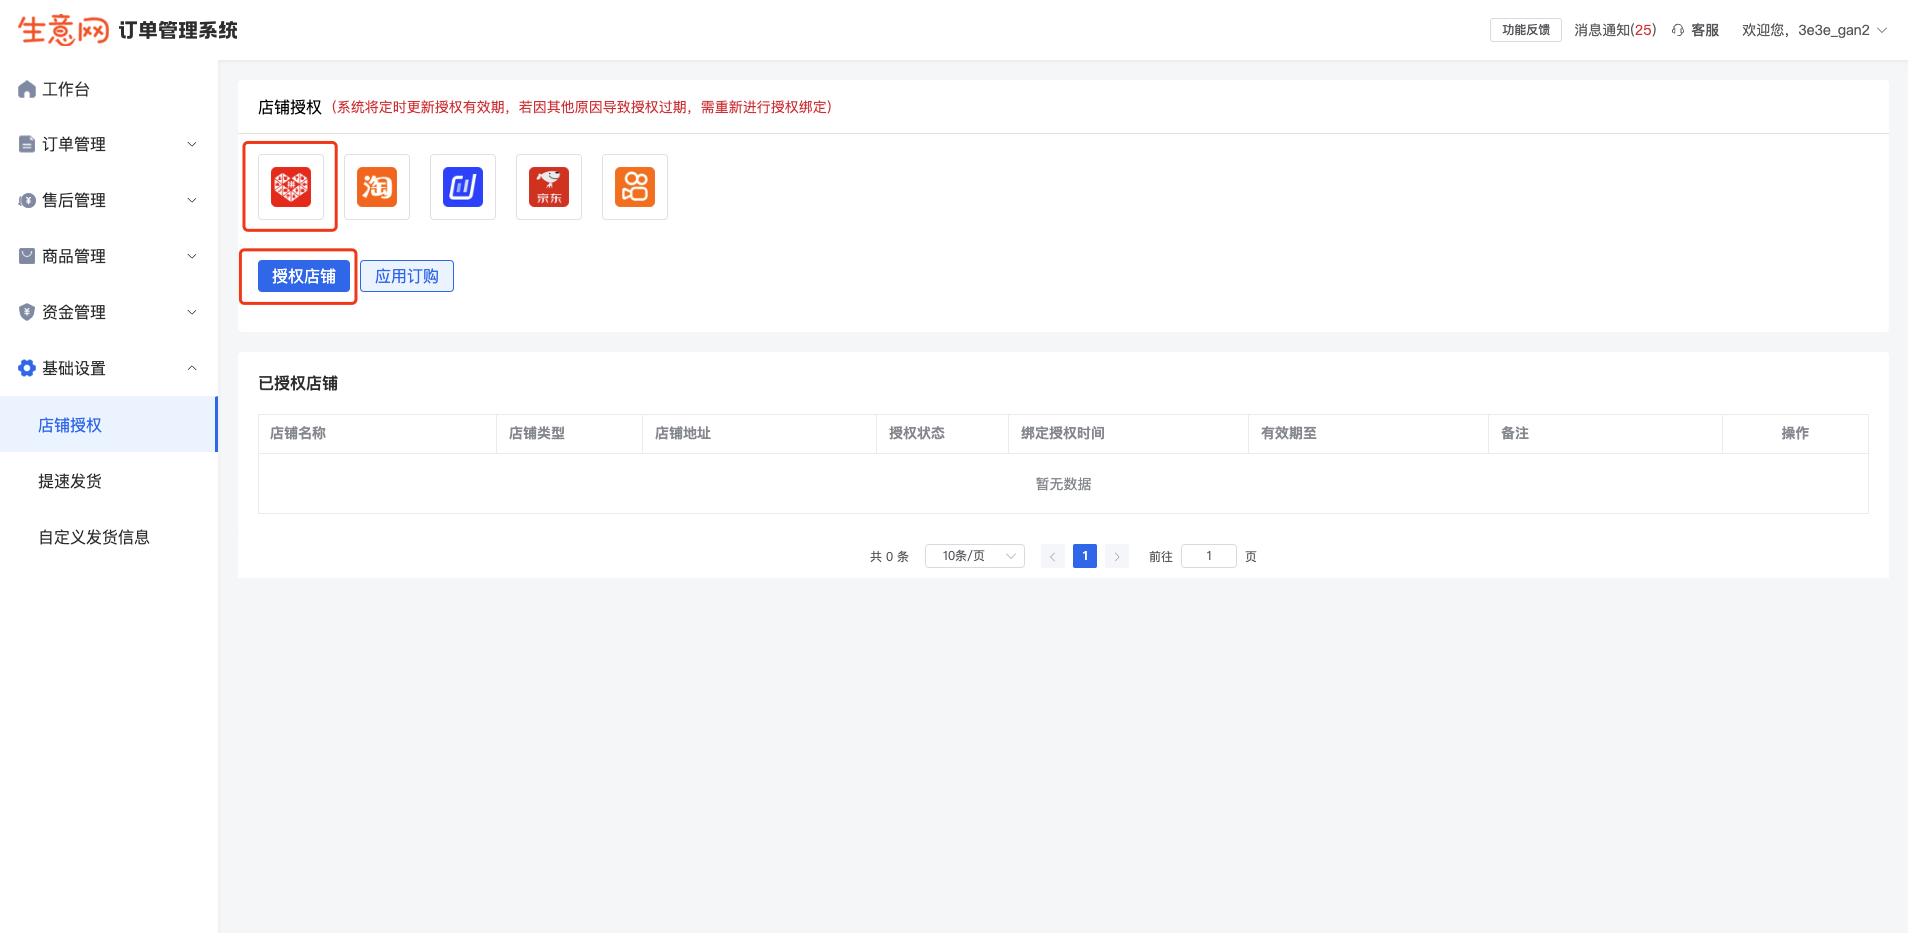Collapse the 基础设置 menu chevron
This screenshot has height=933, width=1908.
192,368
